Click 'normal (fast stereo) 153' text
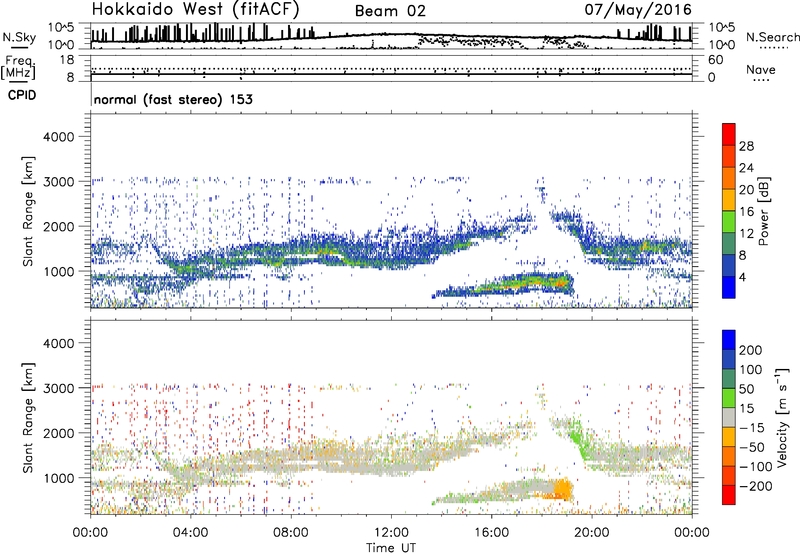The height and width of the screenshot is (554, 800). [173, 99]
